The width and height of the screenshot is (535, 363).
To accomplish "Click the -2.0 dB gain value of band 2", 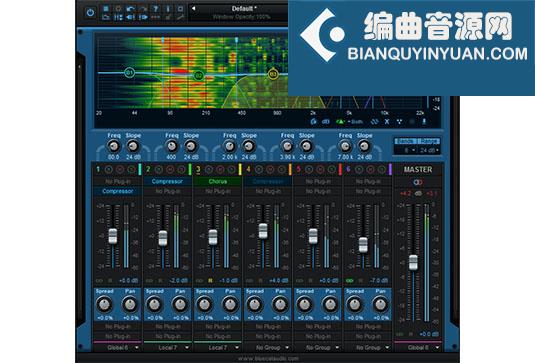I will click(x=179, y=280).
